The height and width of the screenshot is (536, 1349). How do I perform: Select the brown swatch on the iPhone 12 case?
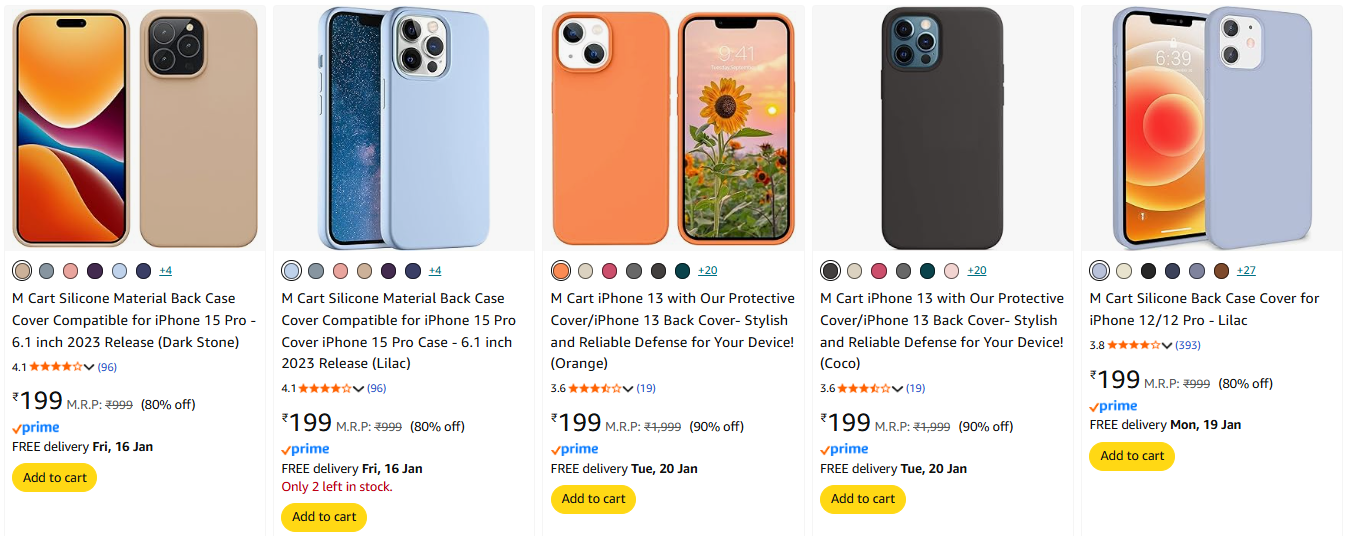[1221, 271]
